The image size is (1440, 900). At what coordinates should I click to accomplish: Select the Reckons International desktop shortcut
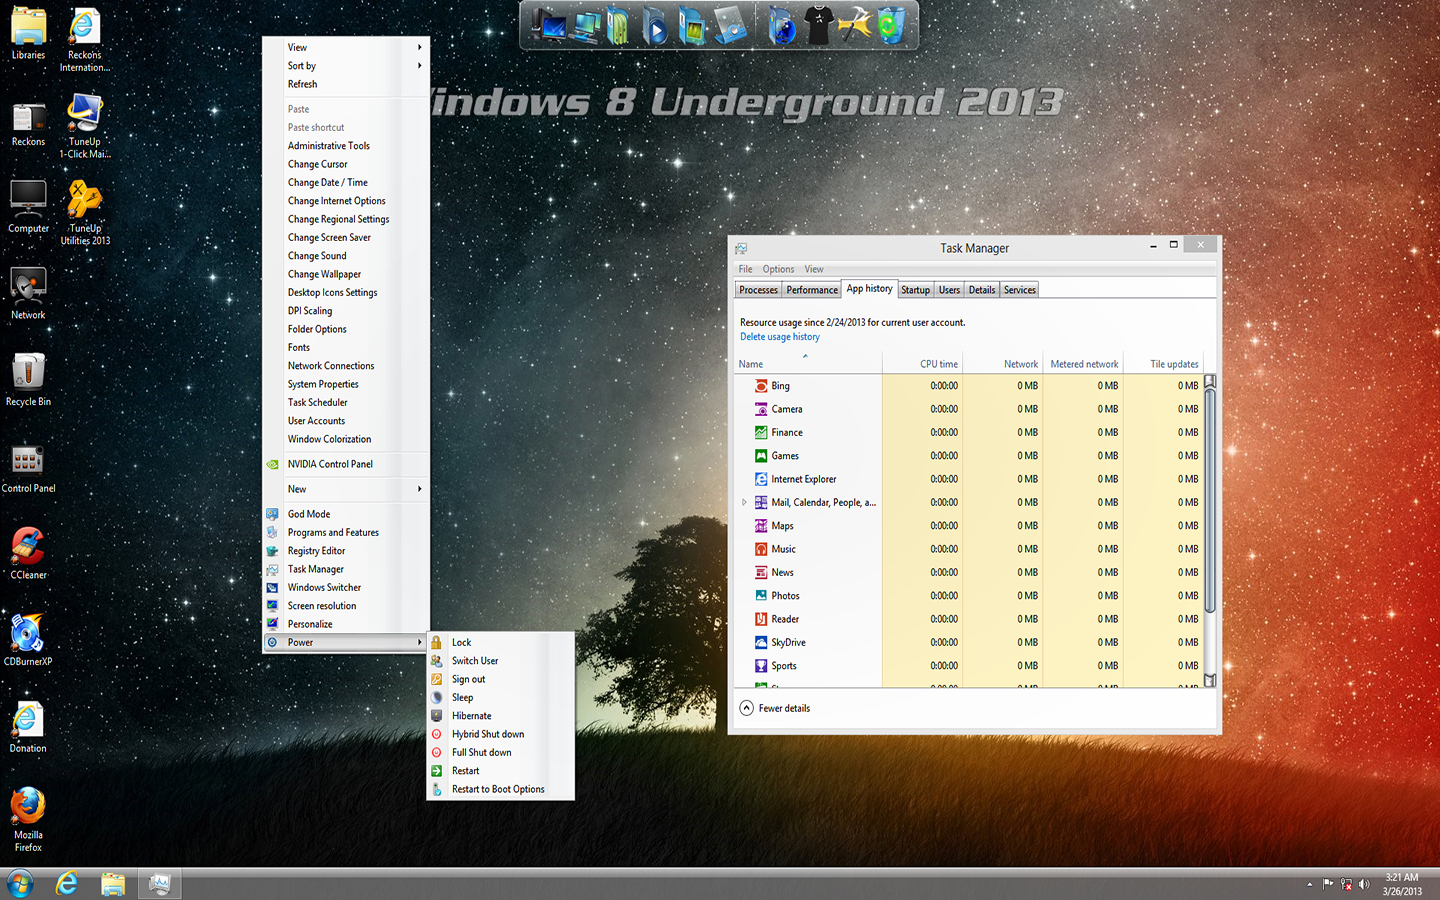click(85, 40)
